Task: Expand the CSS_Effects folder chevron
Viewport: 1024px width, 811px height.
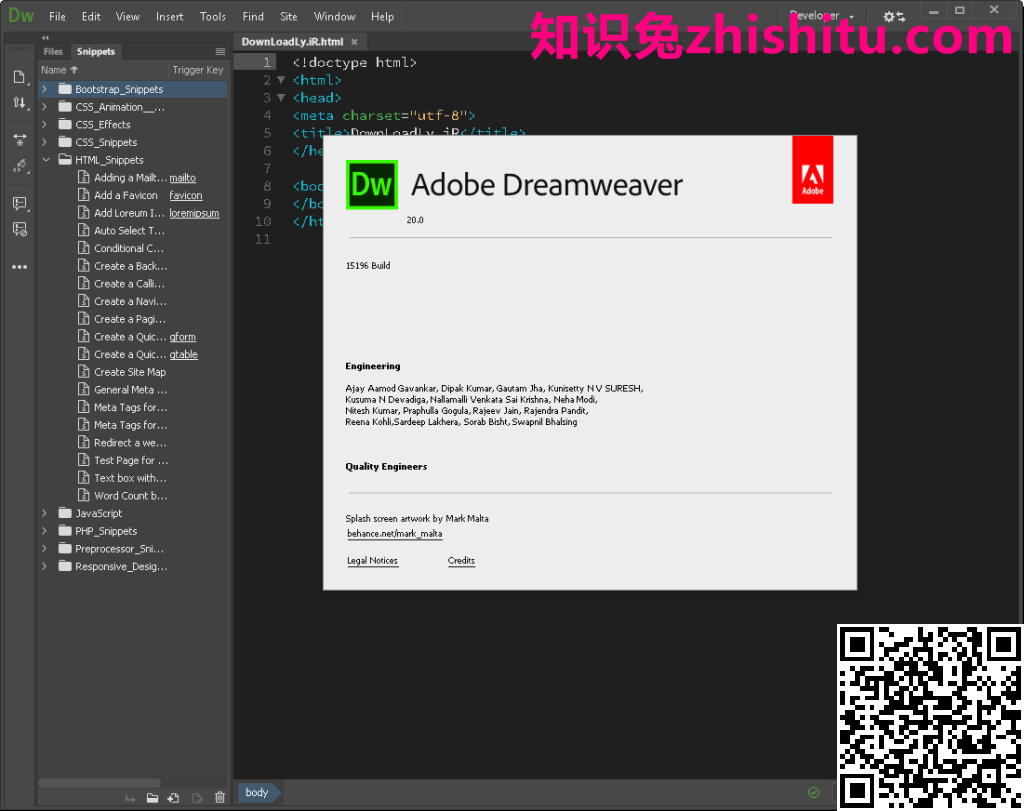Action: click(44, 124)
